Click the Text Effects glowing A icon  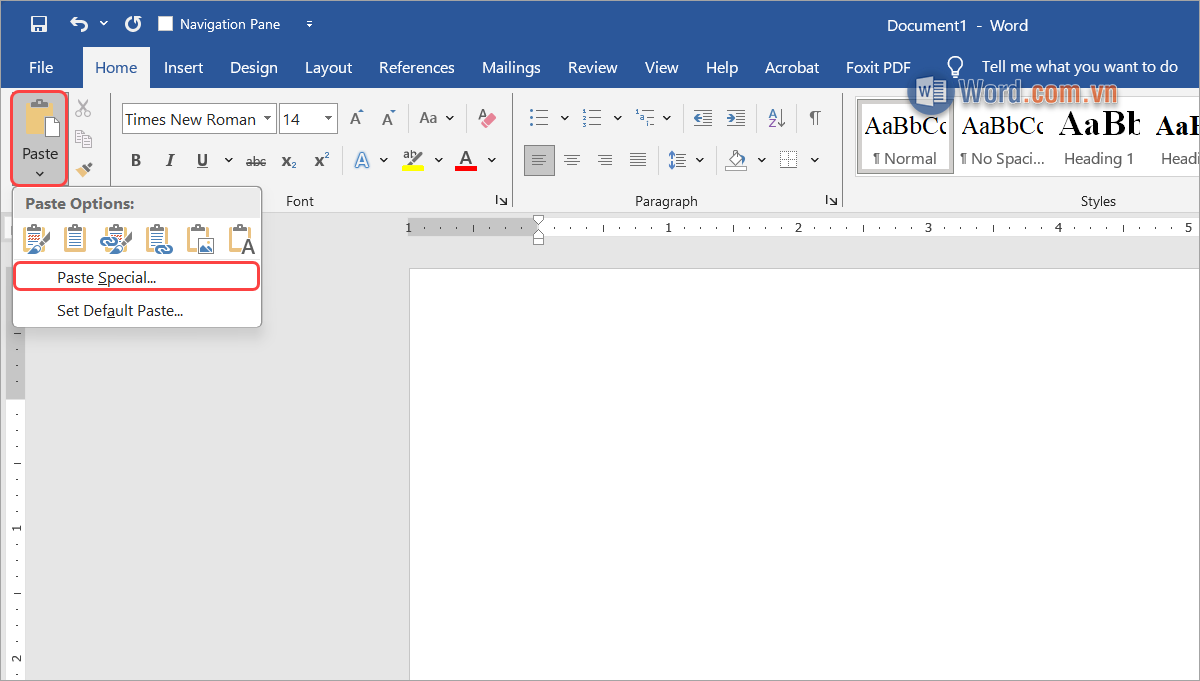coord(362,160)
